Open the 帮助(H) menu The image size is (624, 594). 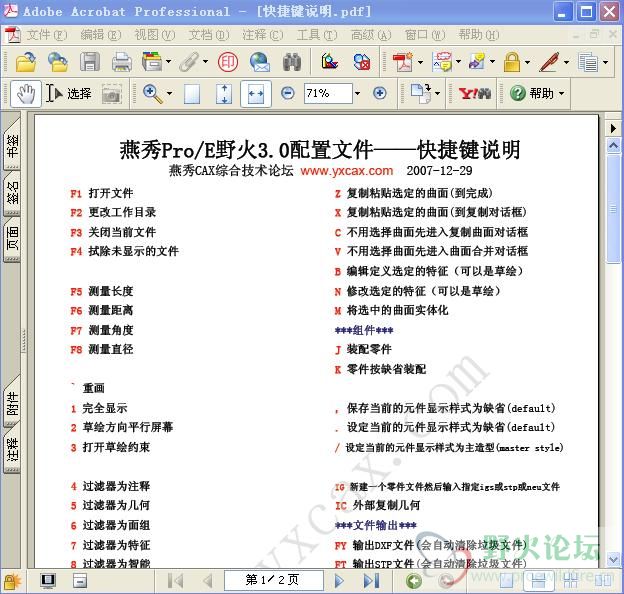tap(479, 35)
